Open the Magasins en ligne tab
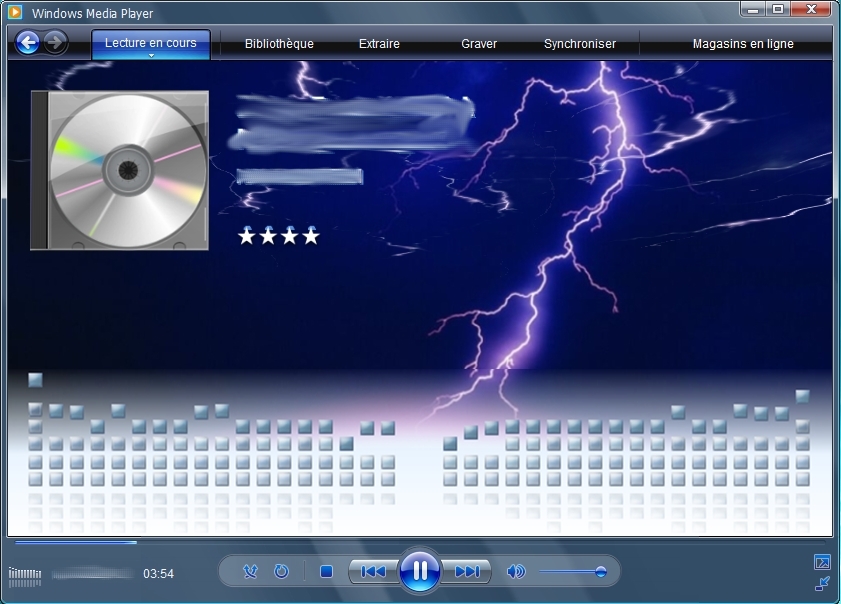Image resolution: width=841 pixels, height=604 pixels. click(743, 44)
